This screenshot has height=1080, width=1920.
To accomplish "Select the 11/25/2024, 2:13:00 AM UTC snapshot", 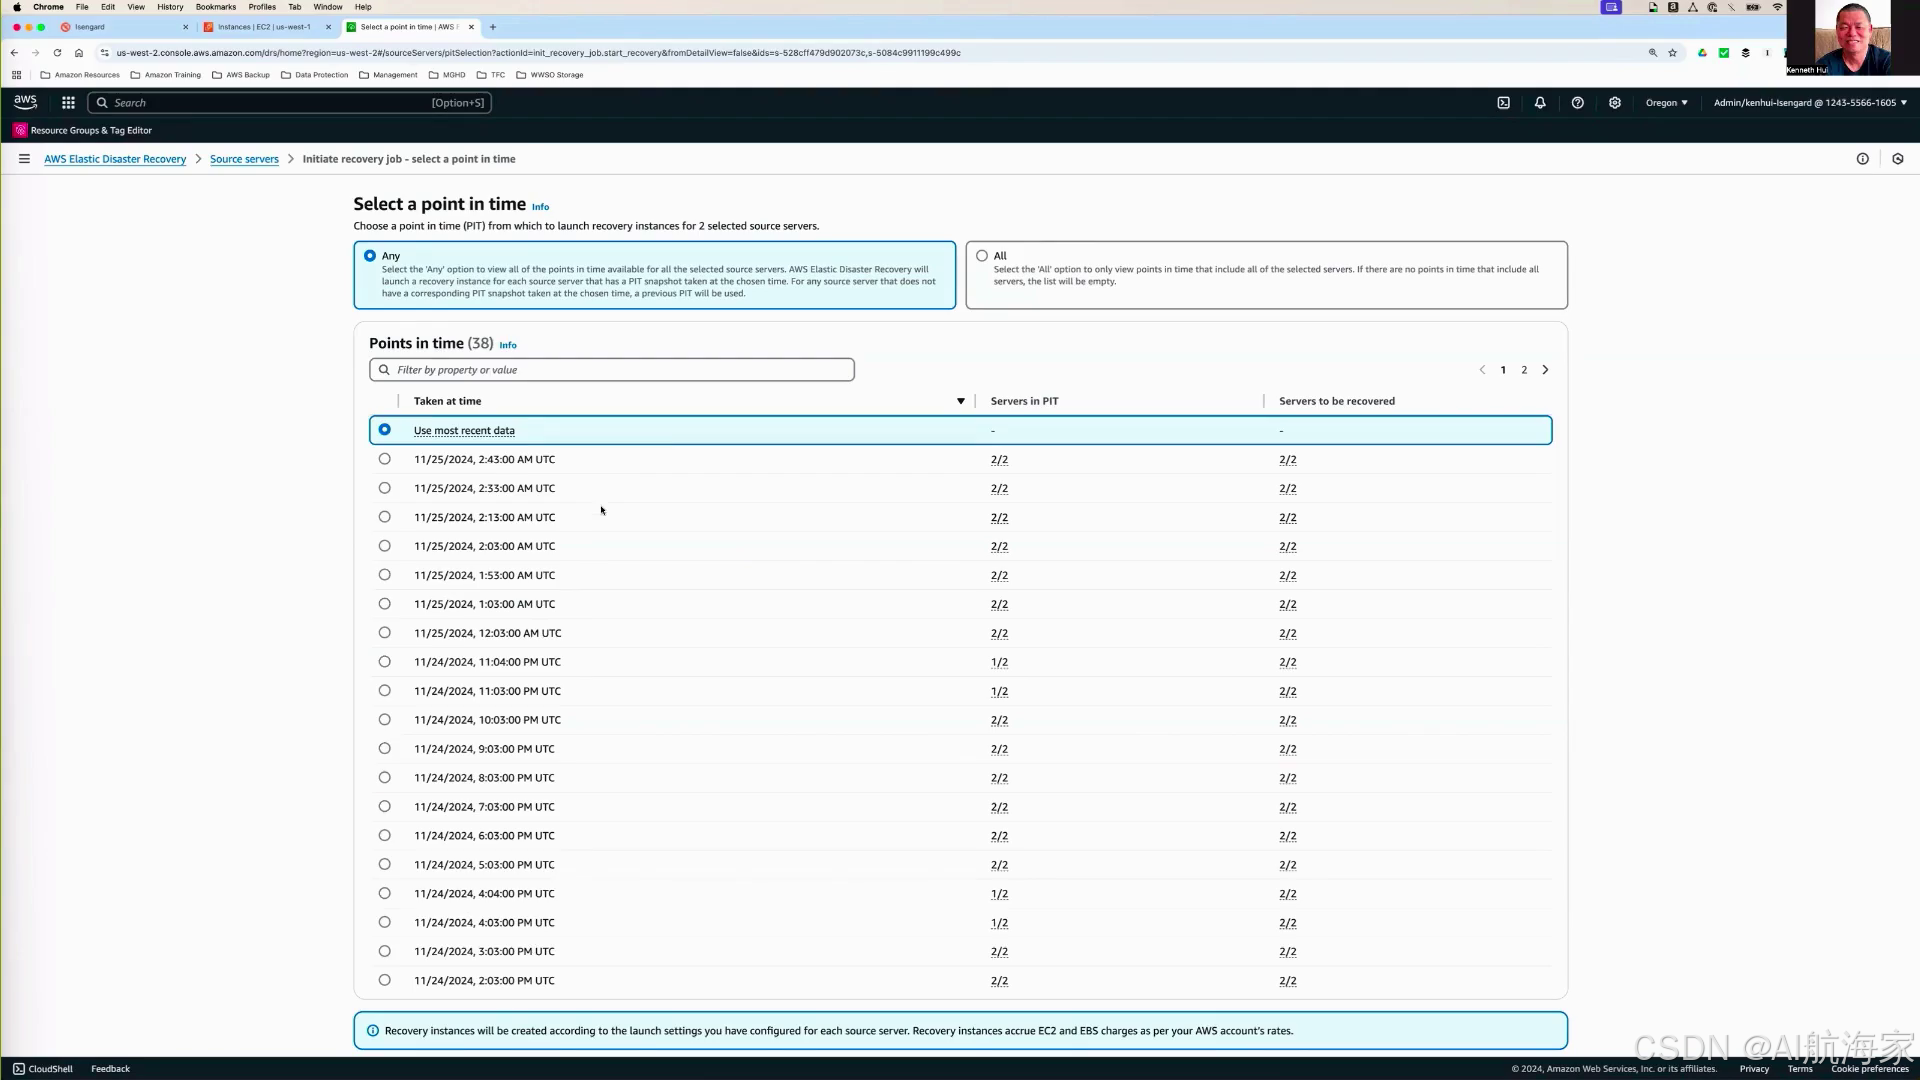I will tap(384, 517).
